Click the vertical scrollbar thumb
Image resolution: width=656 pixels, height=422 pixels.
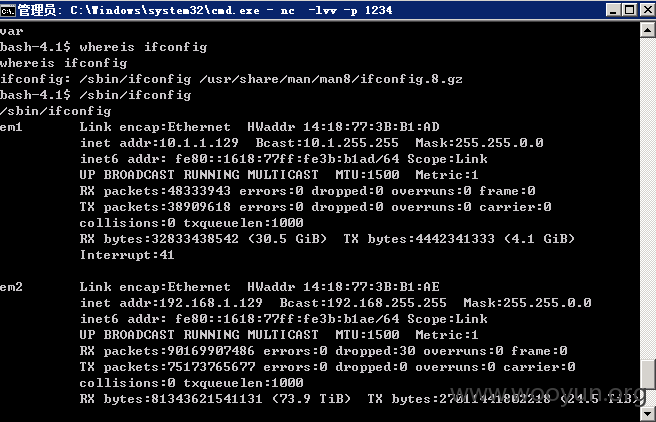(647, 376)
